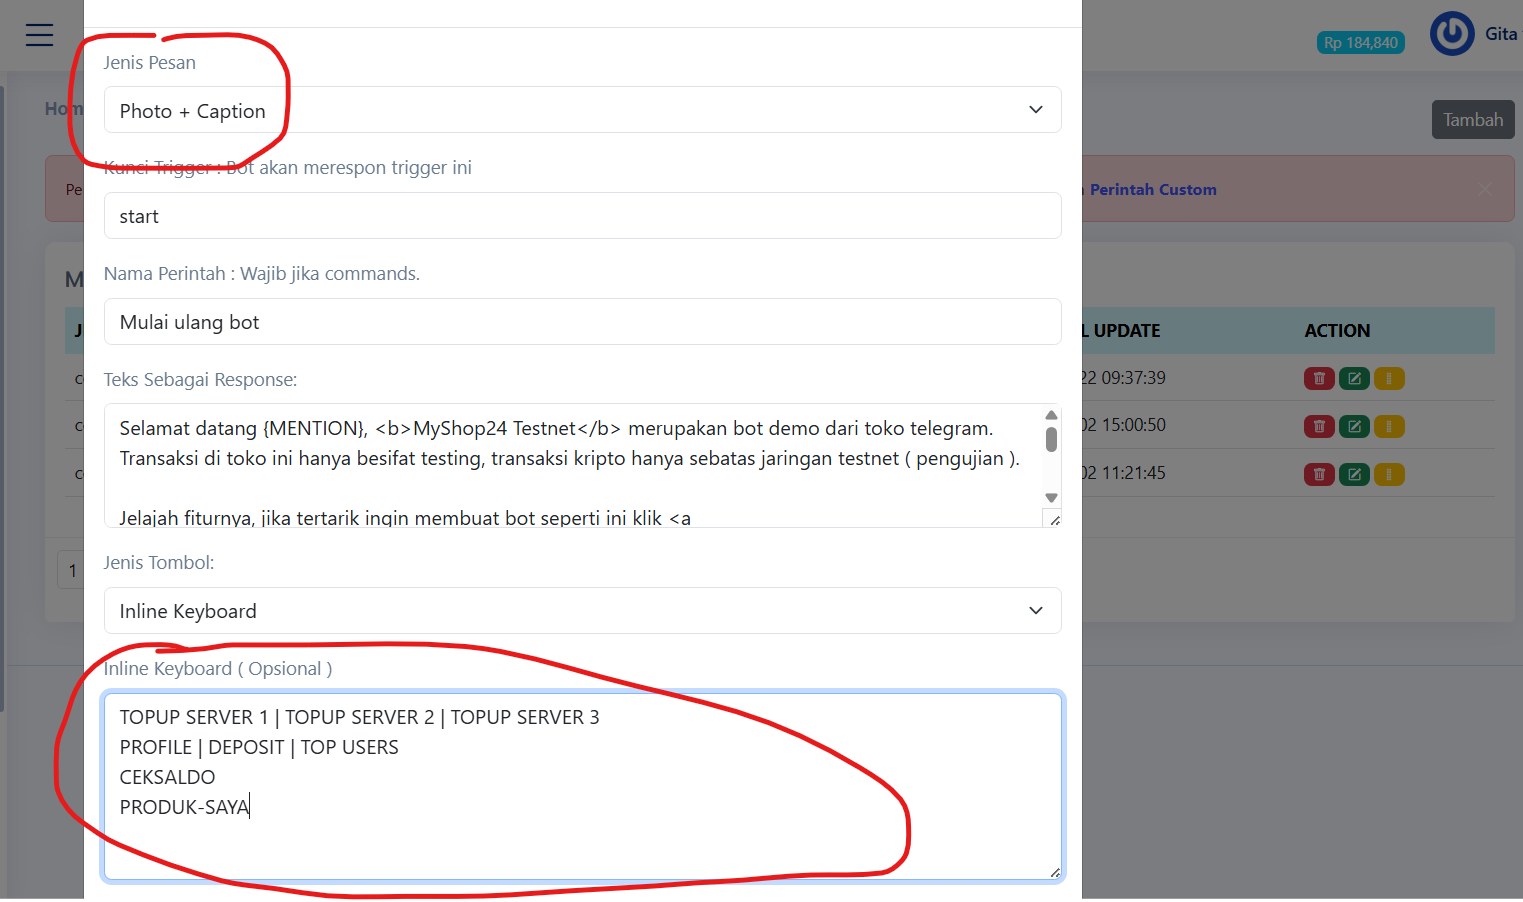Open the hamburger menu icon
This screenshot has width=1523, height=902.
pos(40,35)
